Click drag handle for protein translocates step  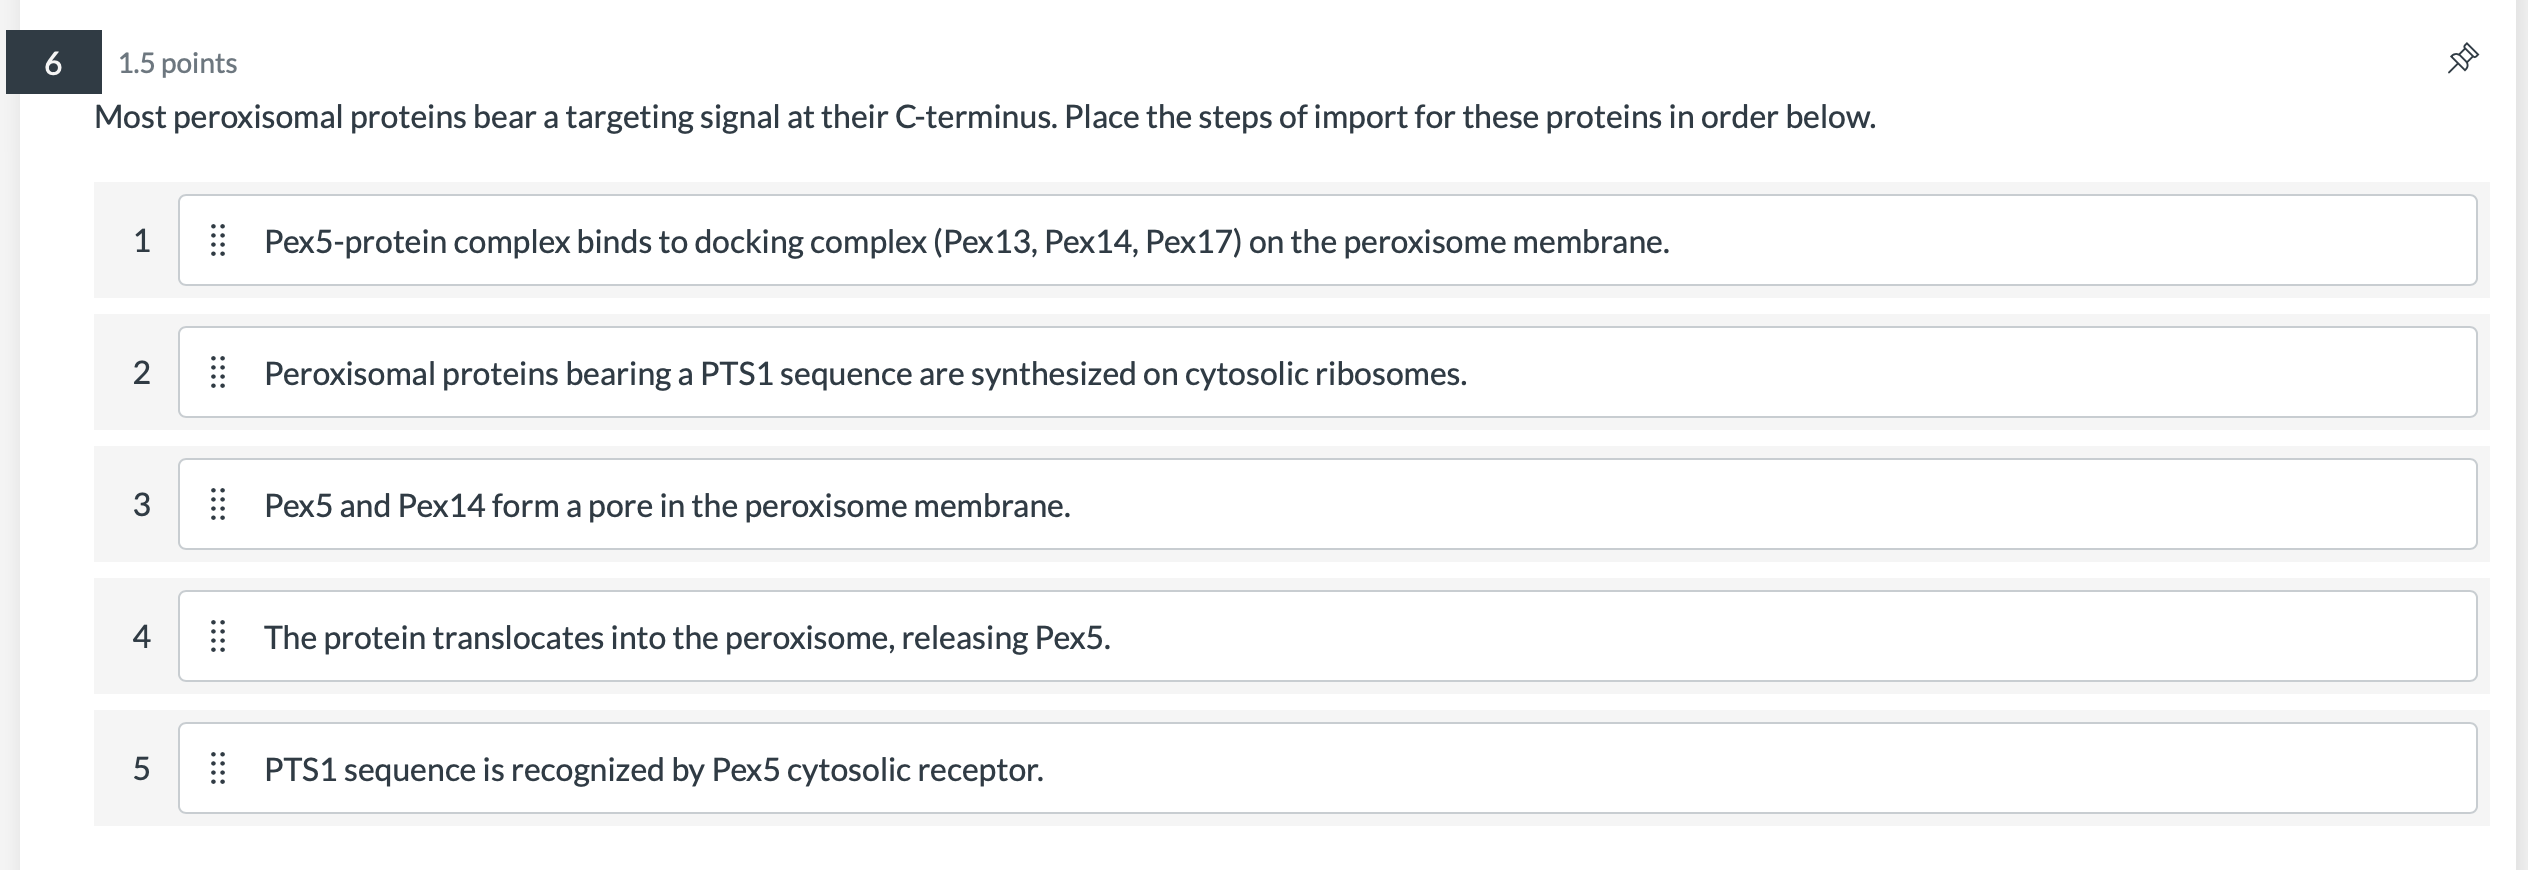[218, 637]
